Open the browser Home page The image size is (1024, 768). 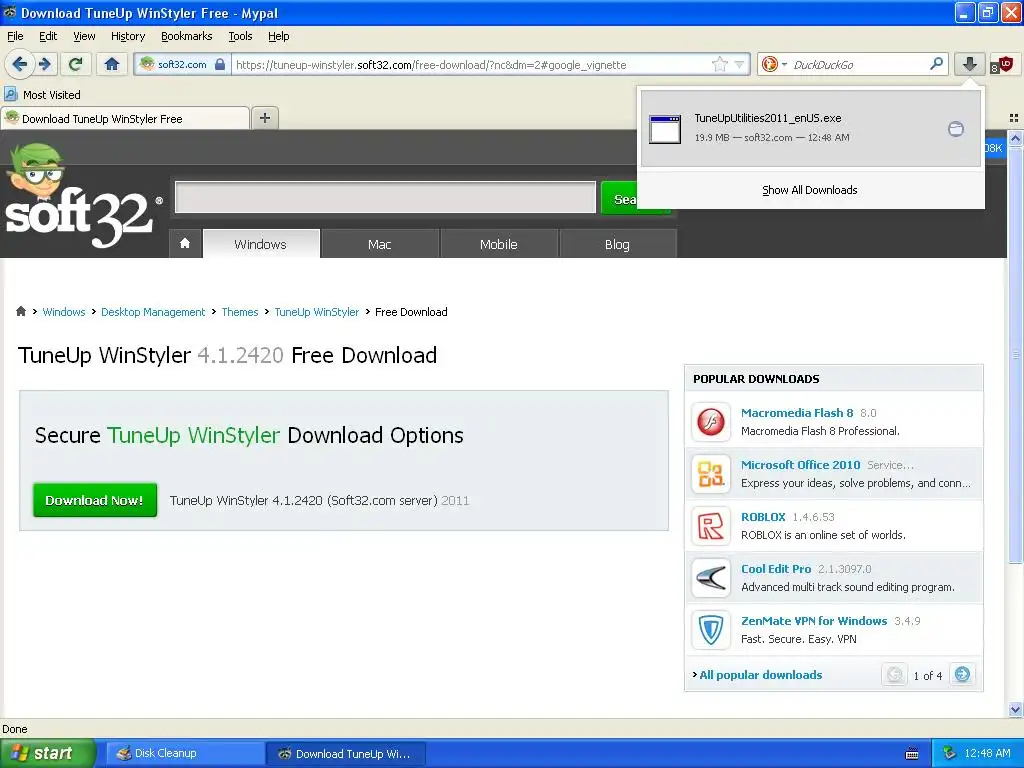tap(112, 64)
